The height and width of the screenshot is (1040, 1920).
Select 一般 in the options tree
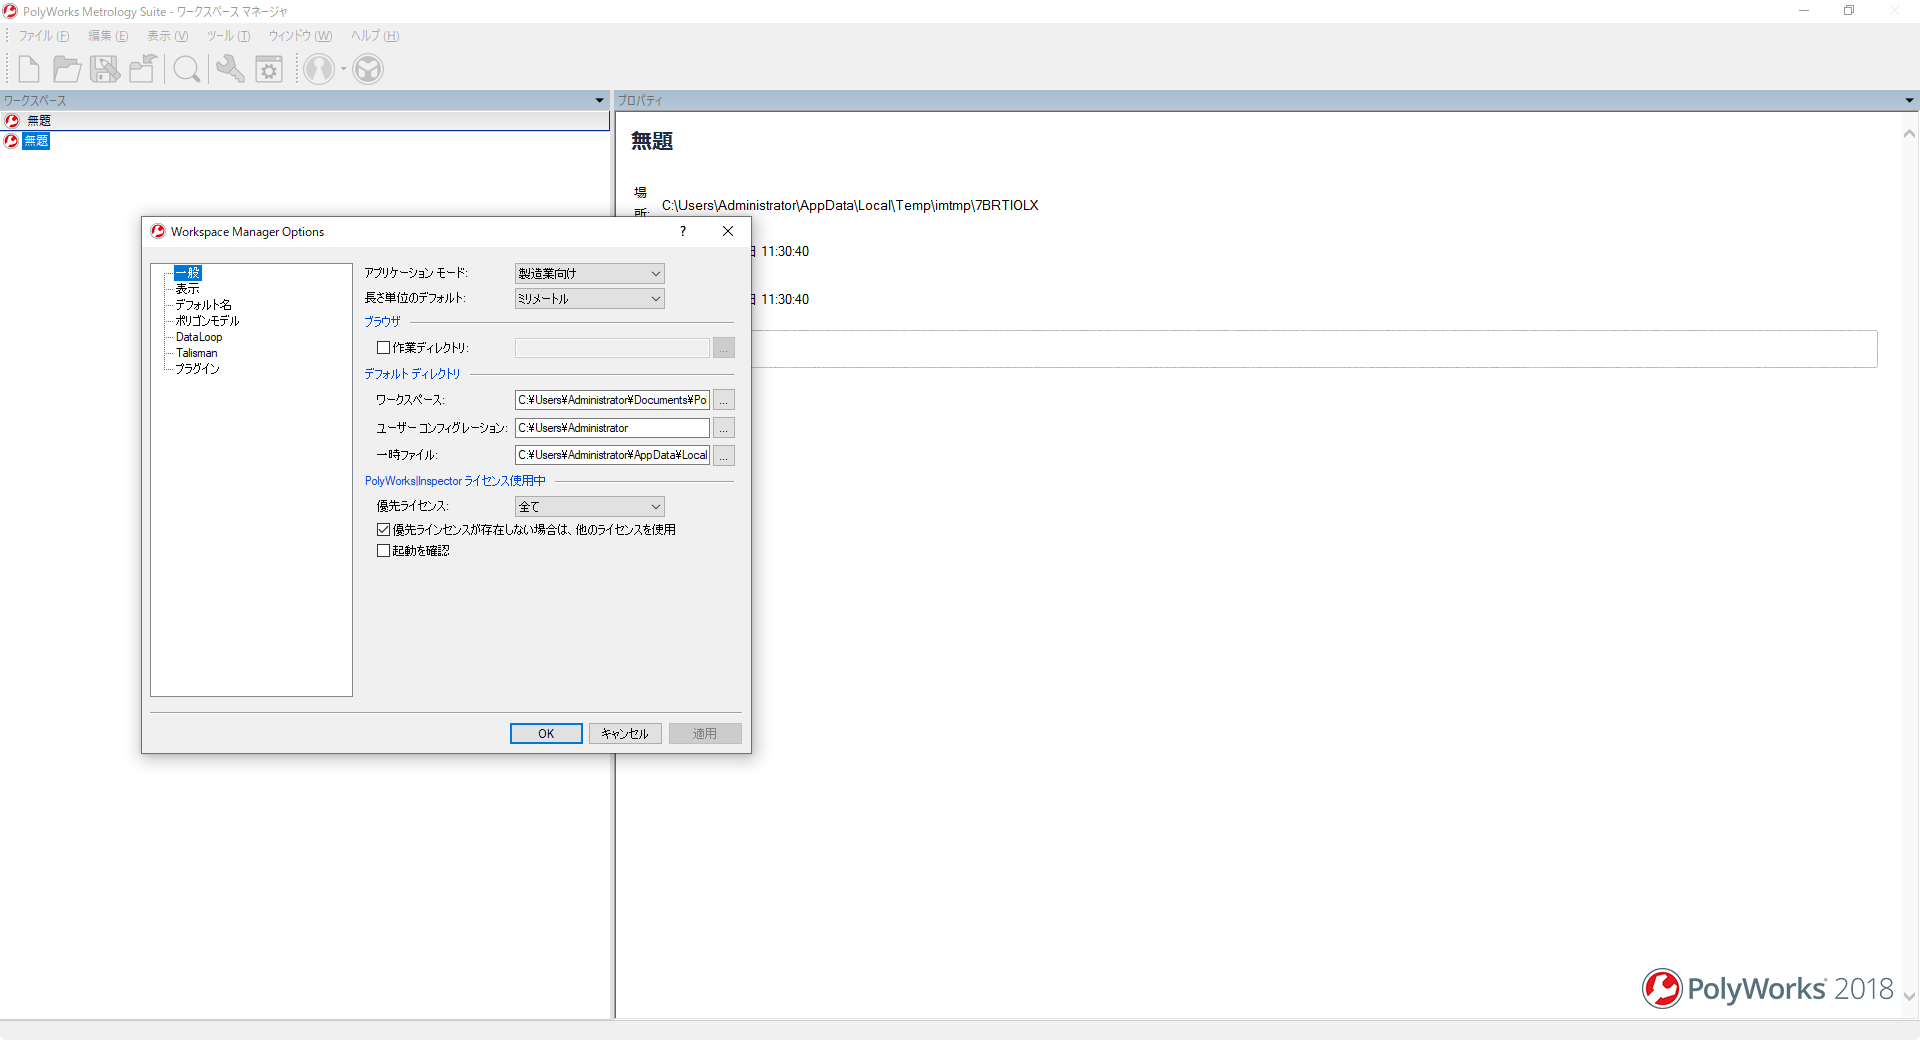click(x=188, y=273)
